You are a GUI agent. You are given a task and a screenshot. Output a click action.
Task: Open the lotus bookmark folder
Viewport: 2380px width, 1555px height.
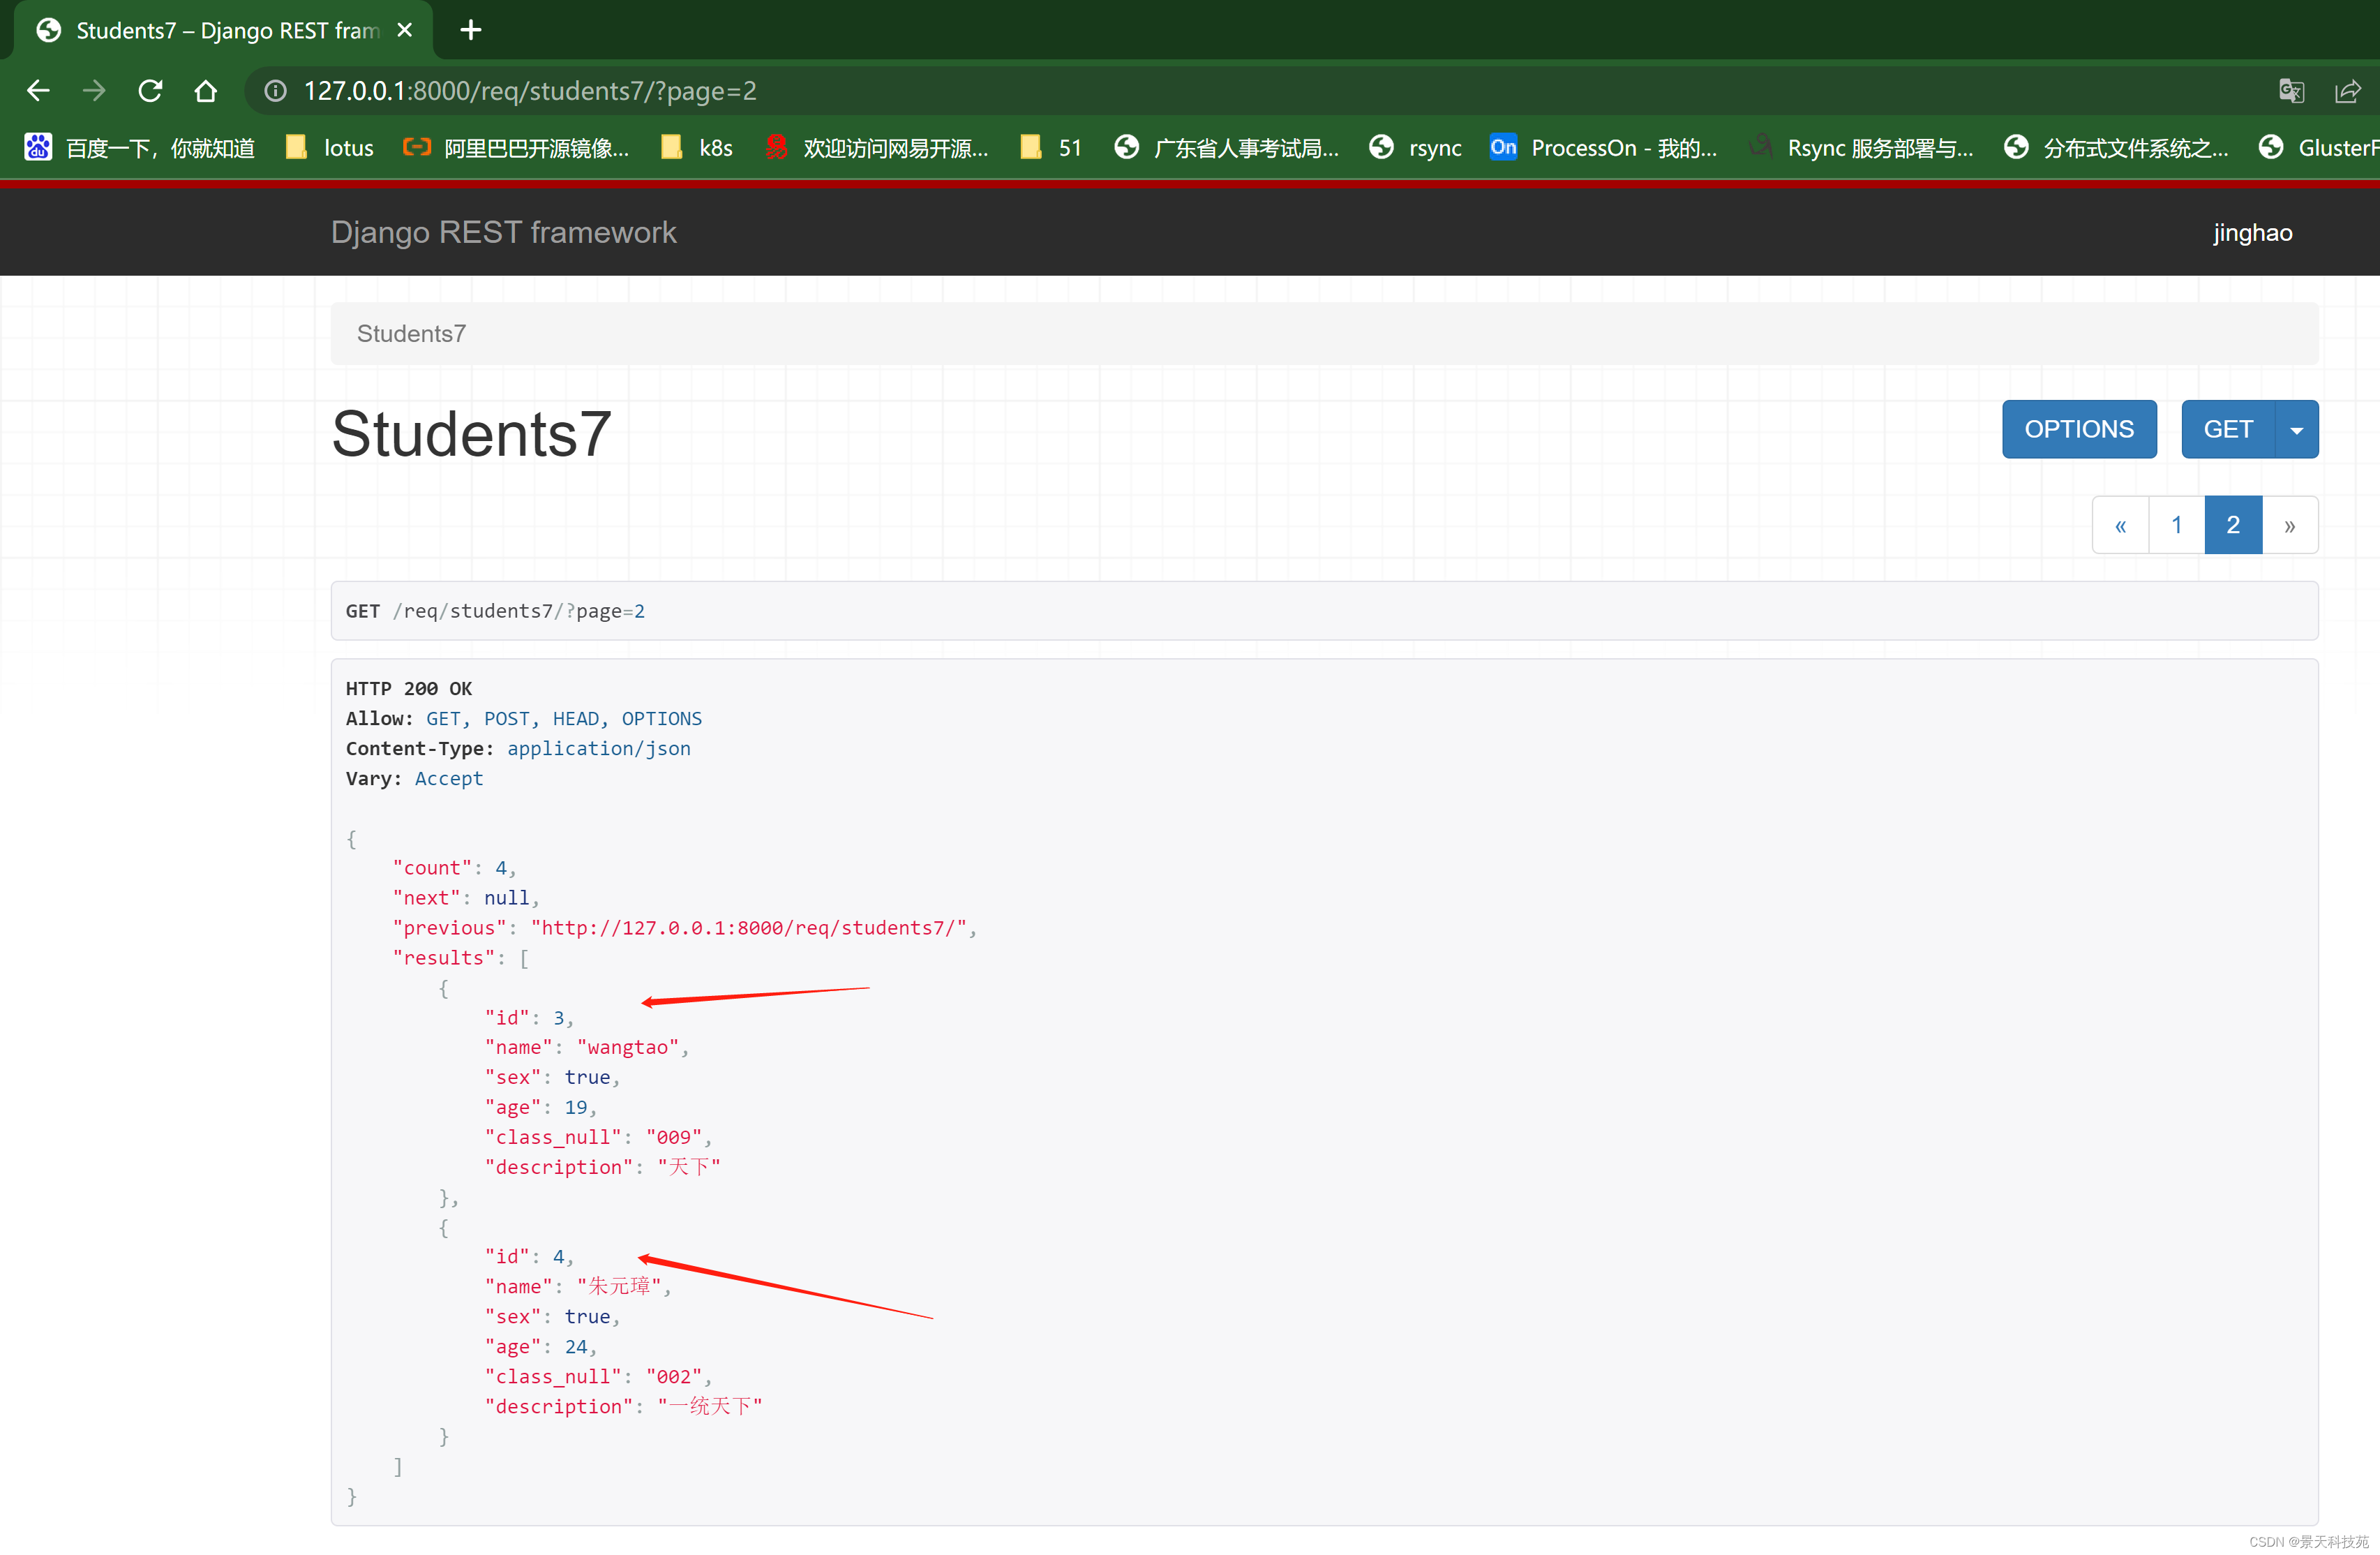click(330, 148)
